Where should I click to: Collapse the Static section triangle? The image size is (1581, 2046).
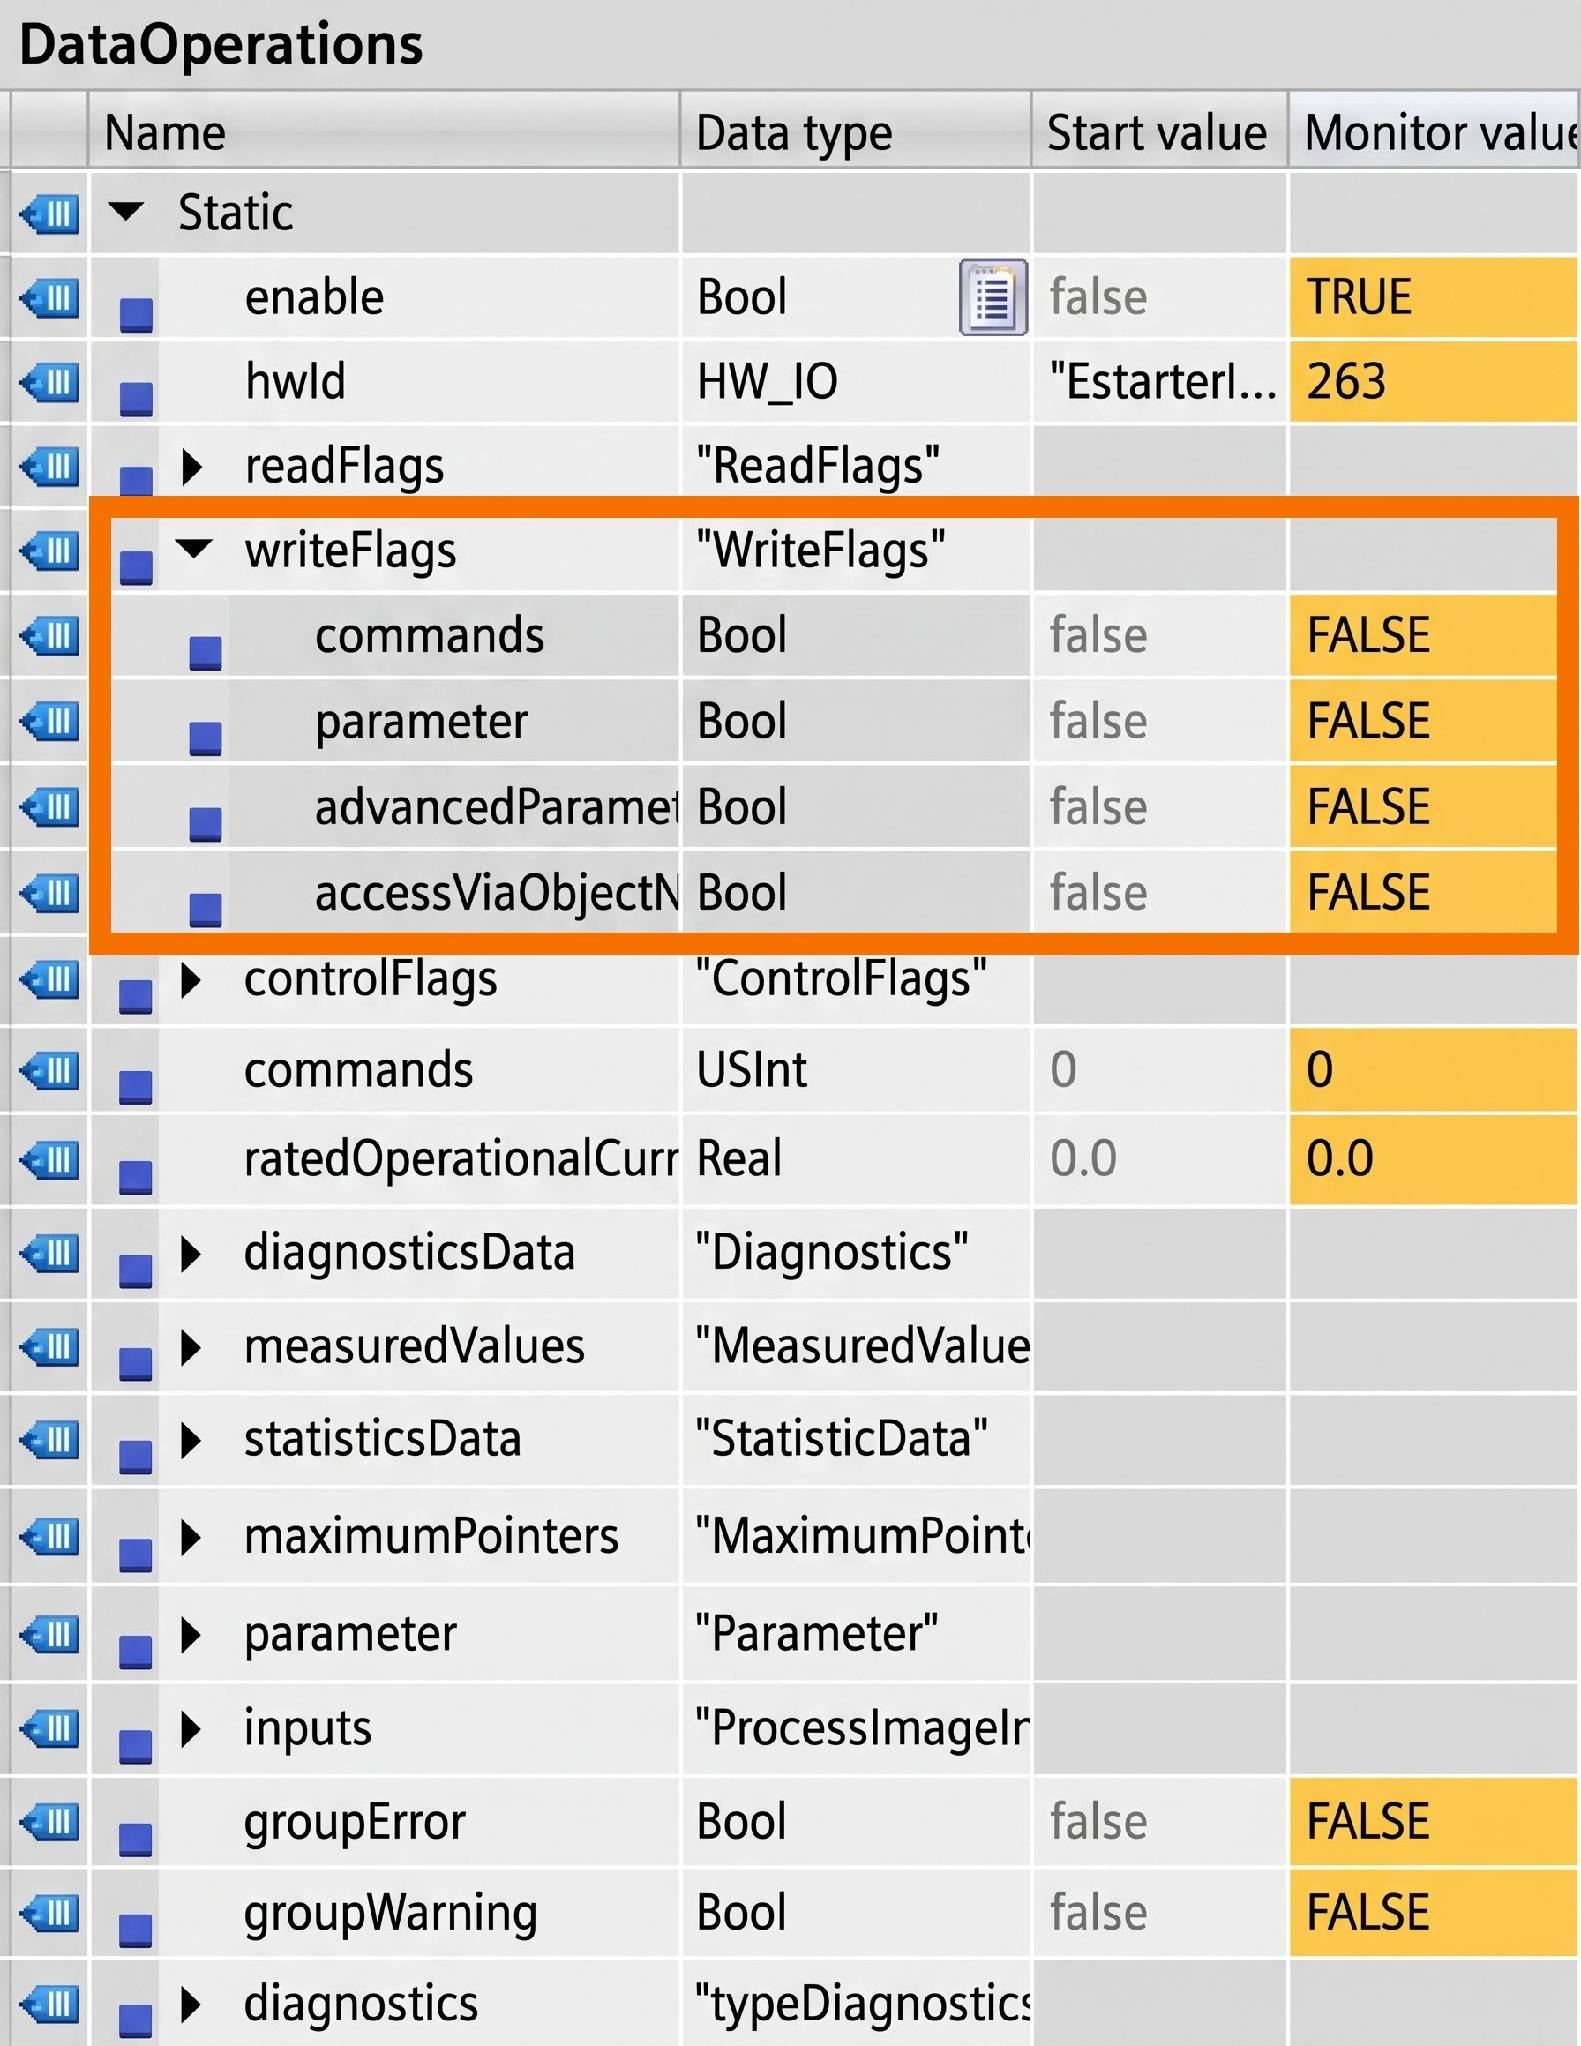click(x=127, y=212)
